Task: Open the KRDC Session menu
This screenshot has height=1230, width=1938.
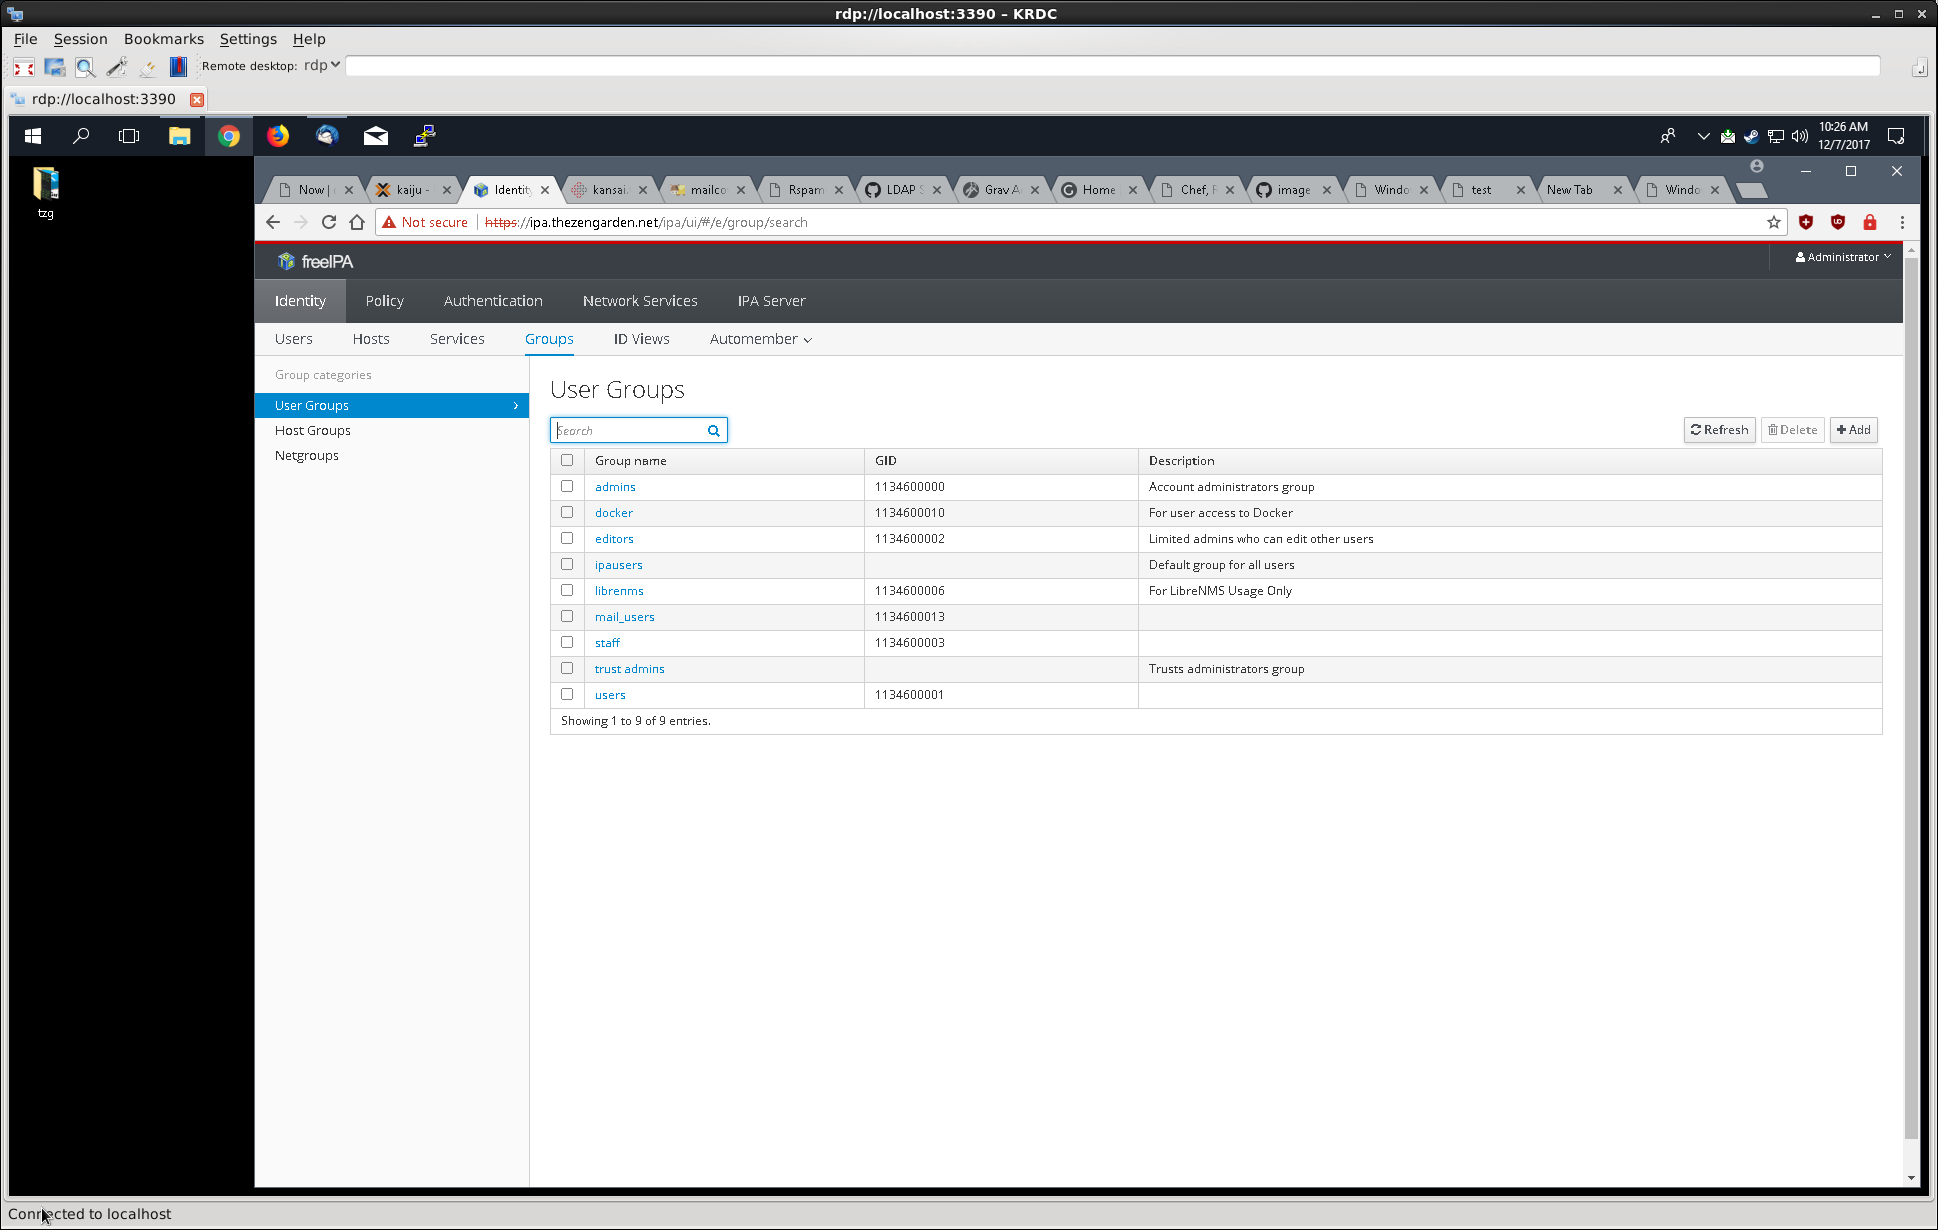Action: click(x=80, y=39)
